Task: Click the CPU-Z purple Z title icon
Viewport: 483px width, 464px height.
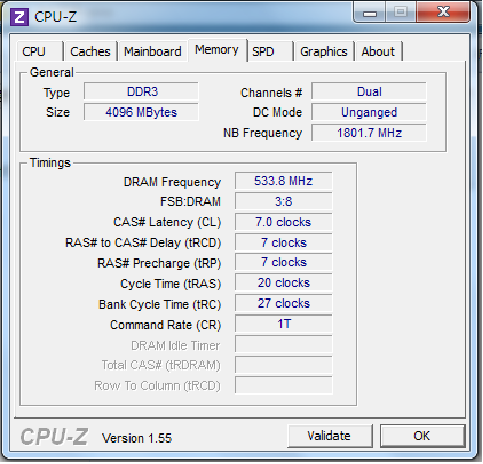Action: tap(19, 17)
